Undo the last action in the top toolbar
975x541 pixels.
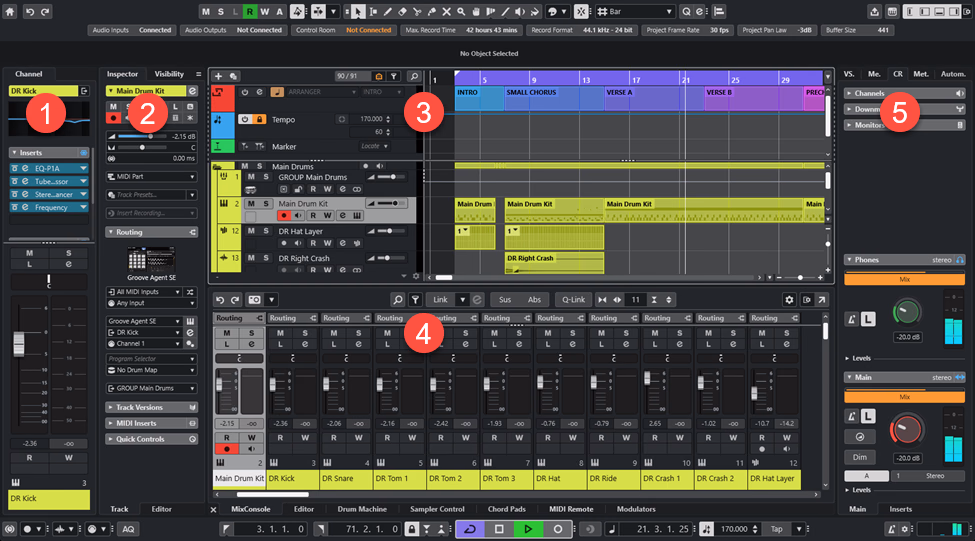30,11
